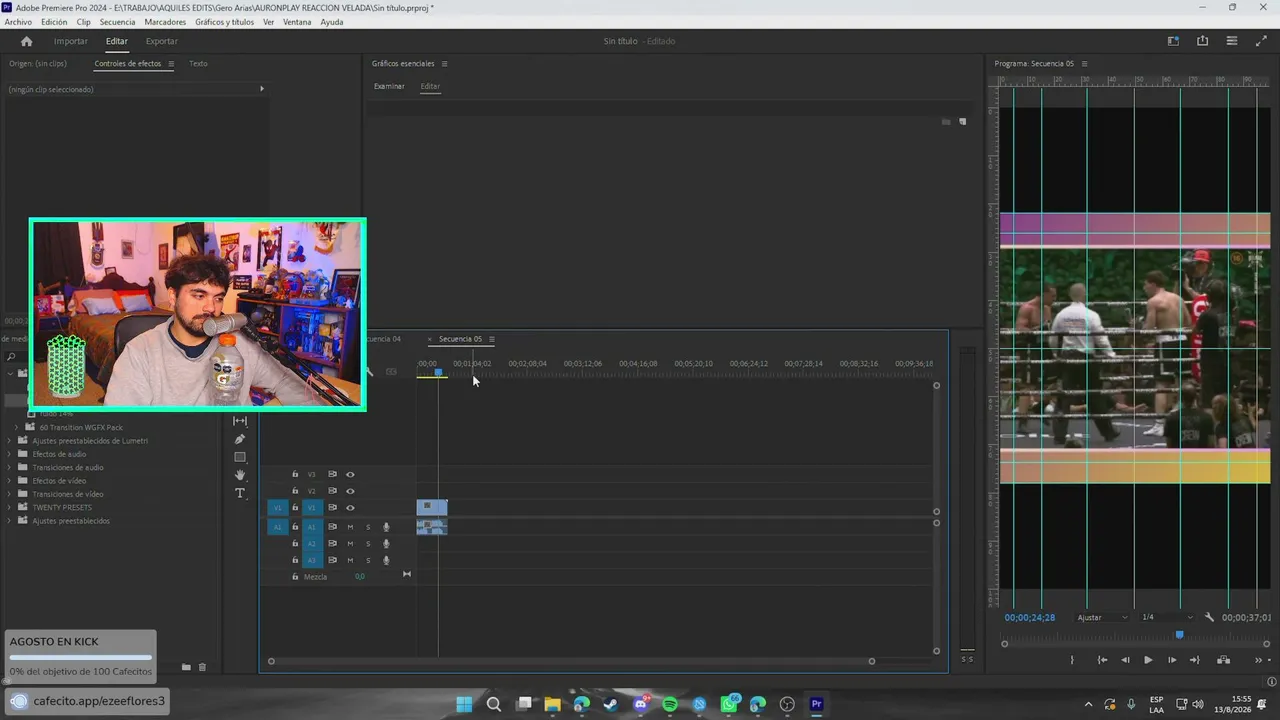Screen dimensions: 1280x720
Task: Toggle visibility of video track V3
Action: [350, 474]
